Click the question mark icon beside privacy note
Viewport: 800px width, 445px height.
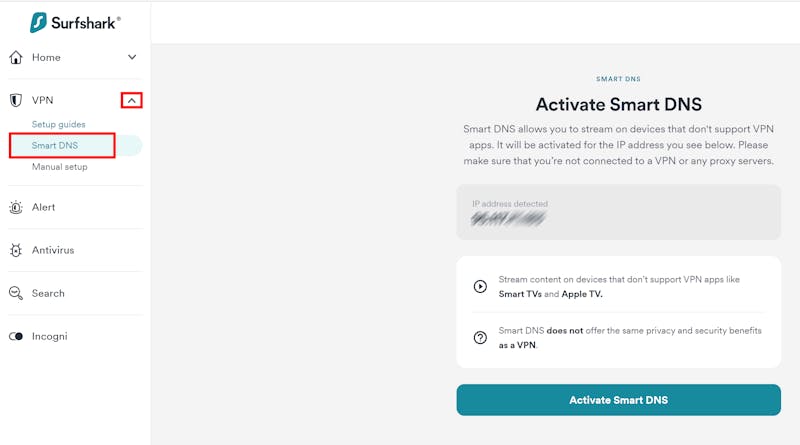click(x=480, y=337)
